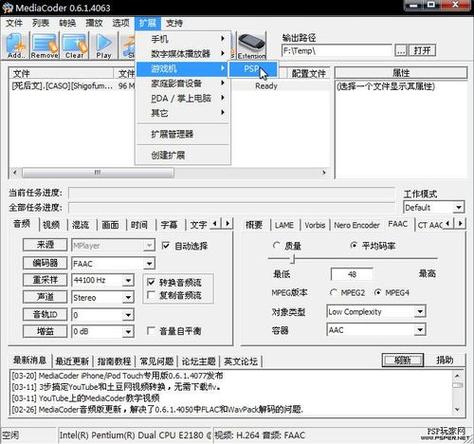The width and height of the screenshot is (474, 444).
Task: Switch to the LAME tab
Action: 284,225
